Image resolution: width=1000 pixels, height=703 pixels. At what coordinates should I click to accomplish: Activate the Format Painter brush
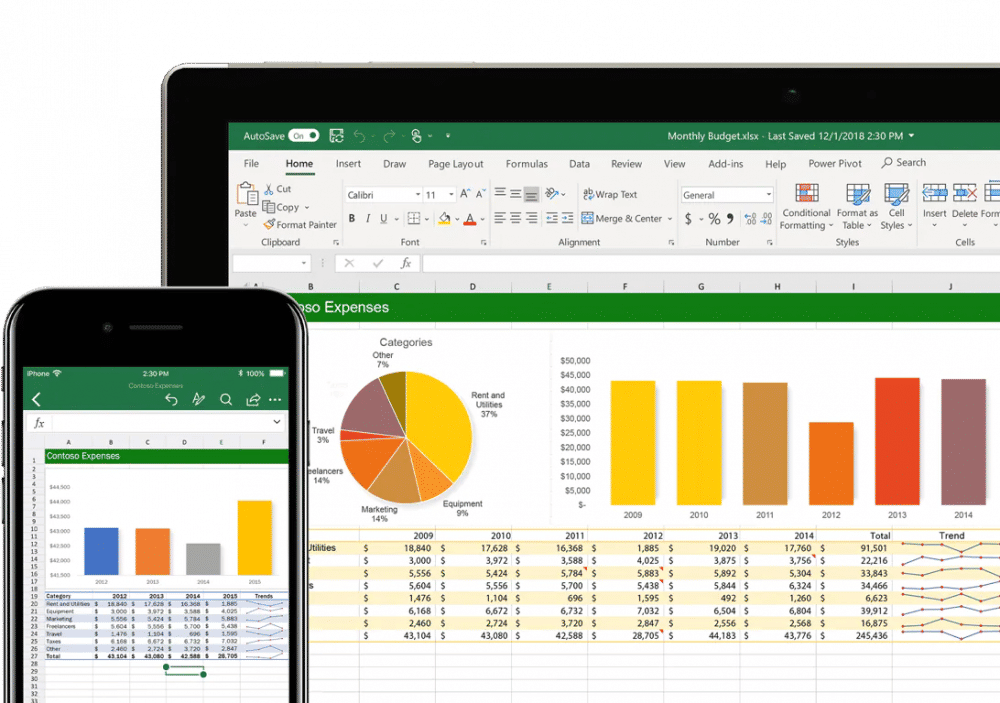point(269,225)
